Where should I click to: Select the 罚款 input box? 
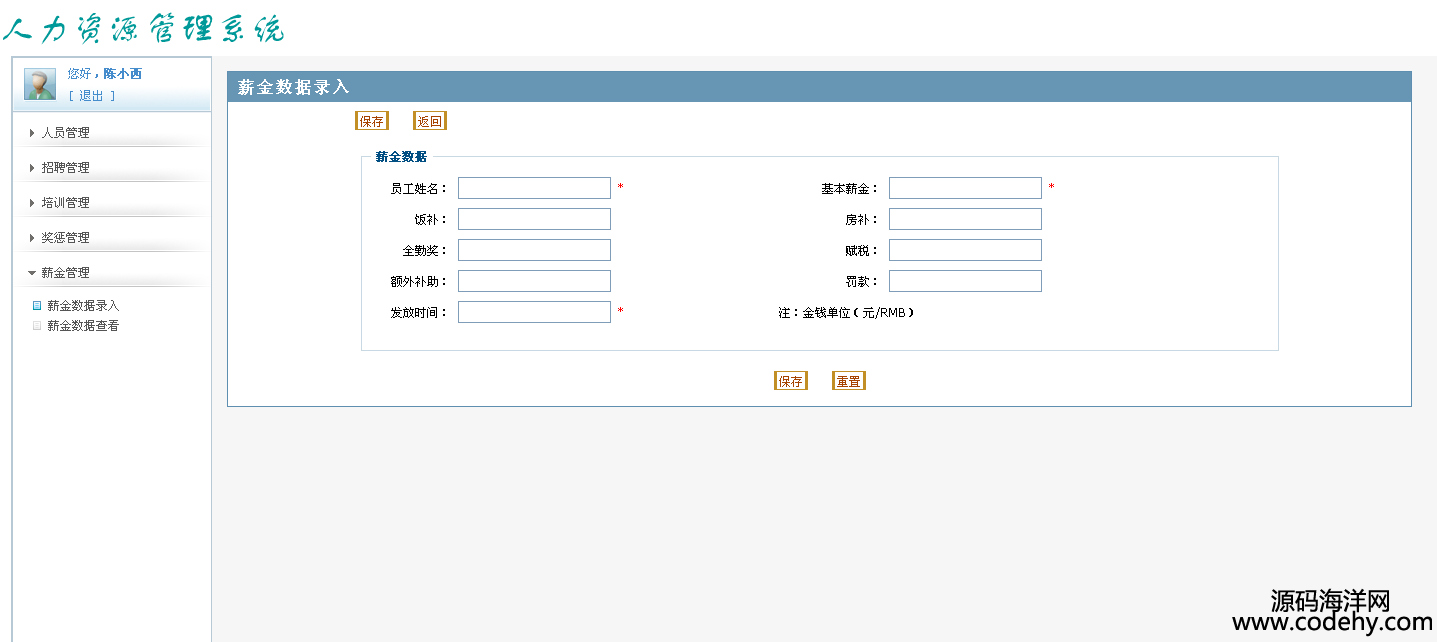[965, 281]
